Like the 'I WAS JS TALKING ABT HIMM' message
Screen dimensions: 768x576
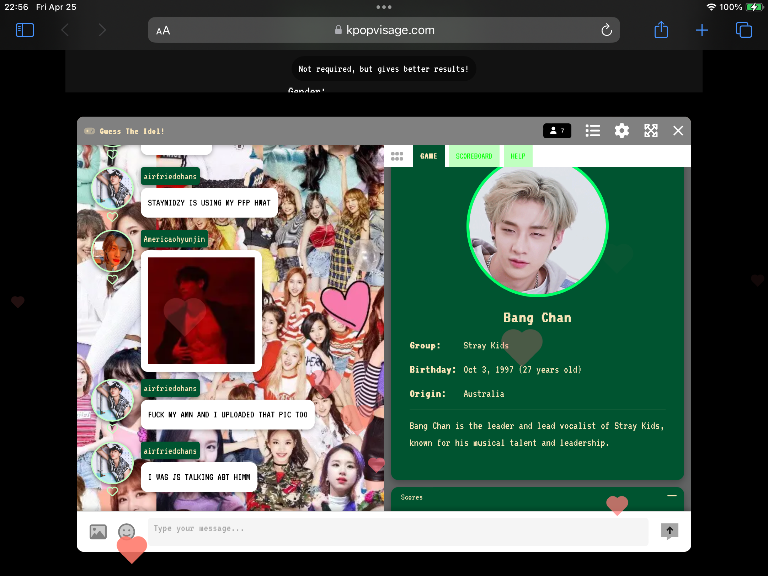tap(112, 491)
